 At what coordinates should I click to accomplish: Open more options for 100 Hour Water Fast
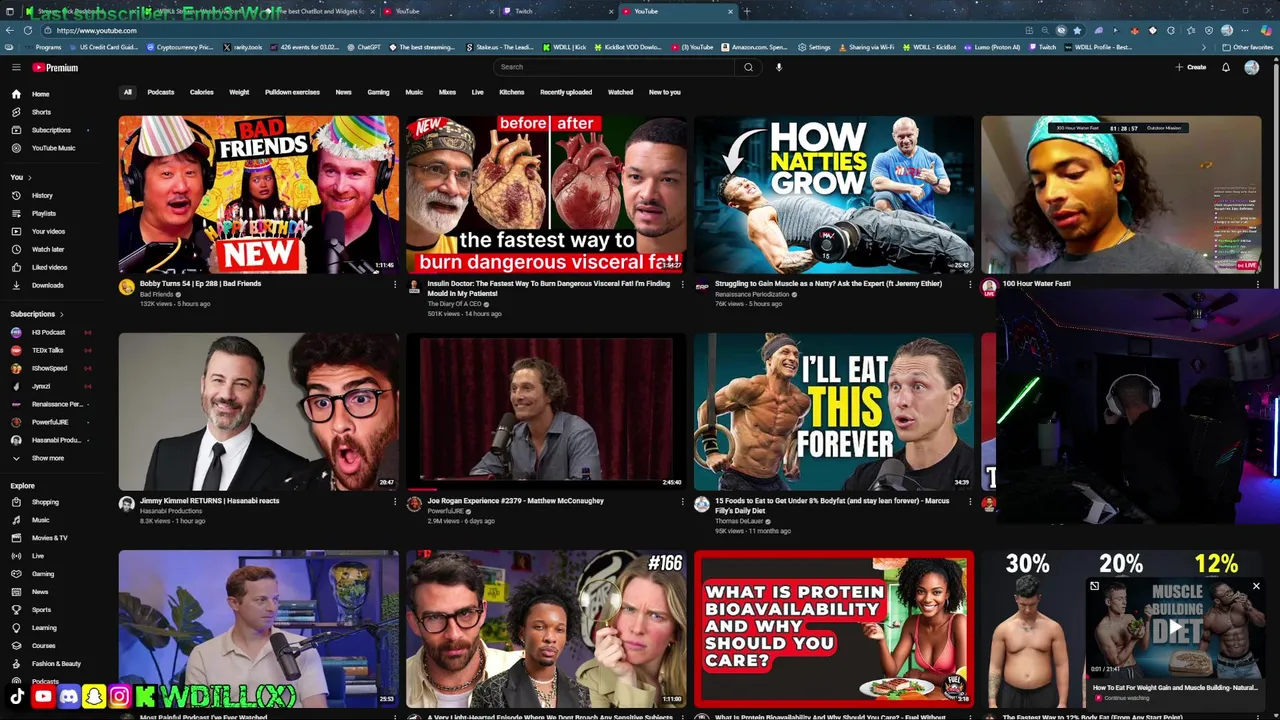coord(1257,284)
